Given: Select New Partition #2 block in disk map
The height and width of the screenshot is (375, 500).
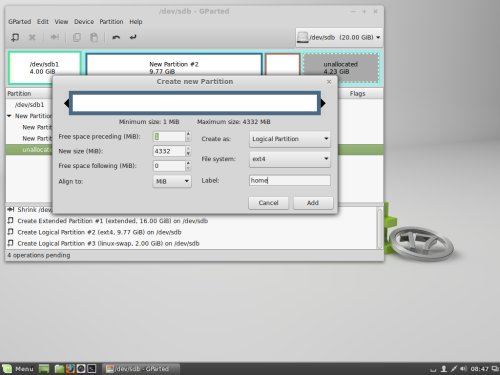Looking at the screenshot, I should tap(174, 64).
